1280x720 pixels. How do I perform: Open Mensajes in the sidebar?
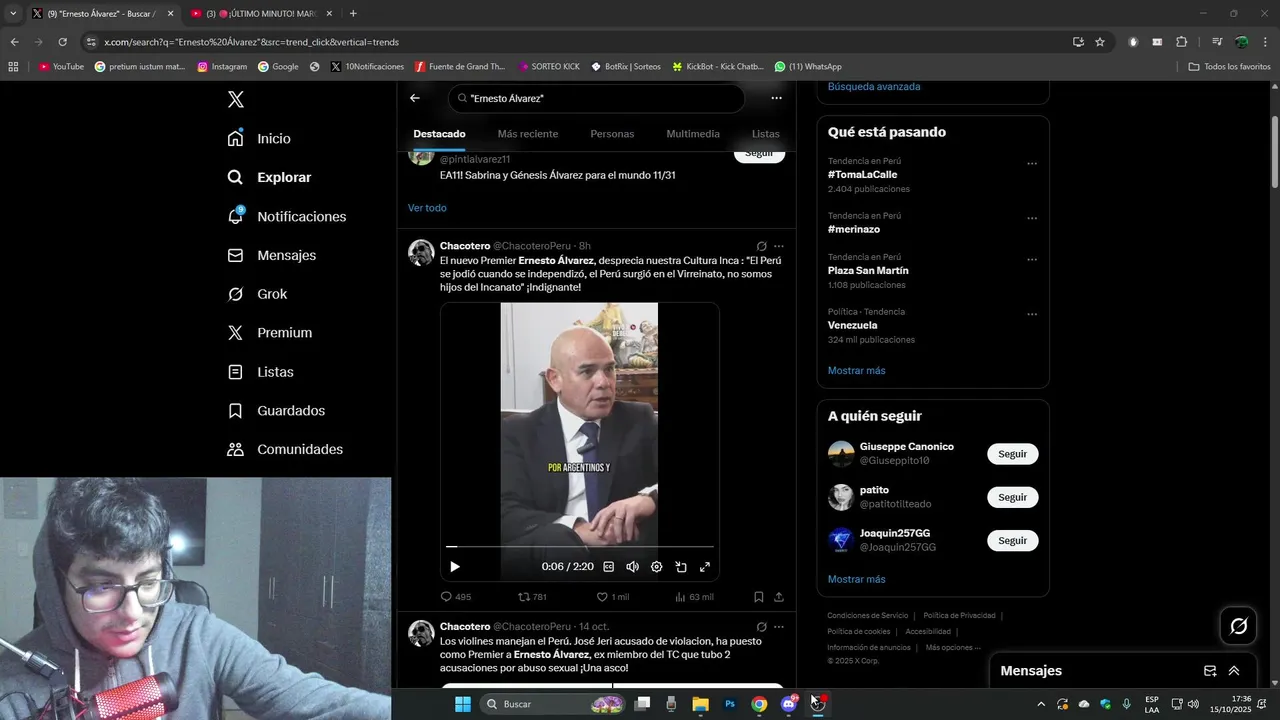click(x=271, y=255)
